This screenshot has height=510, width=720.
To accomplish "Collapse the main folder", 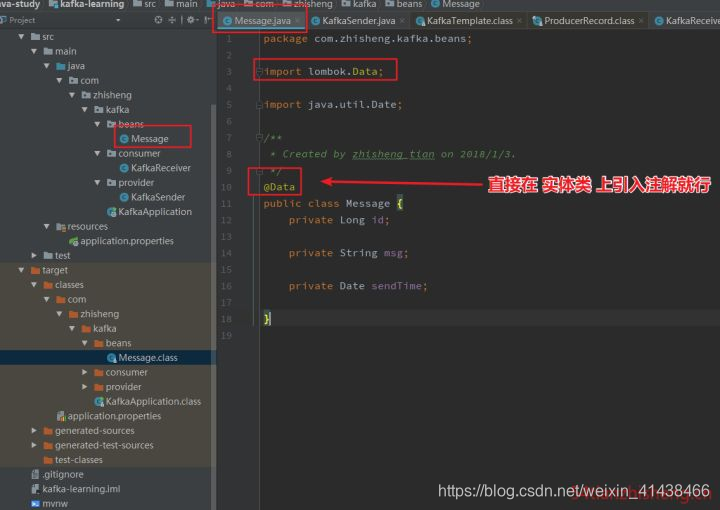I will pyautogui.click(x=34, y=51).
